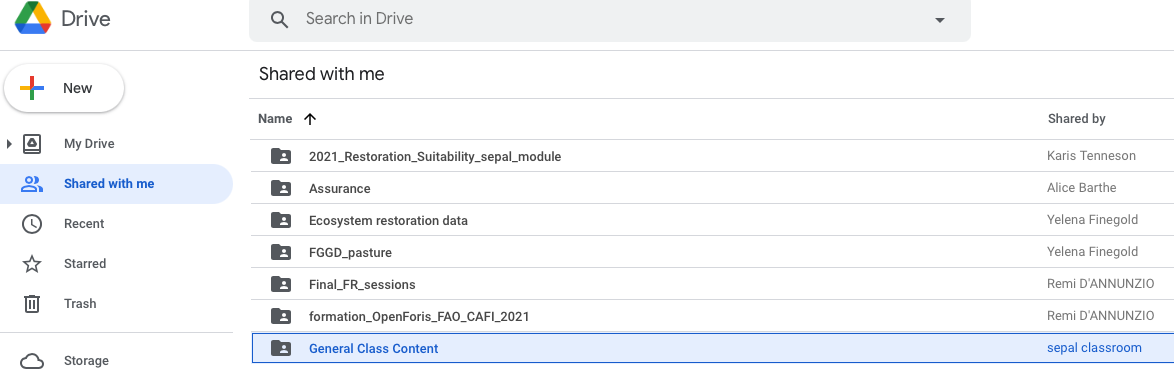Click the Trash bin icon

click(x=32, y=304)
